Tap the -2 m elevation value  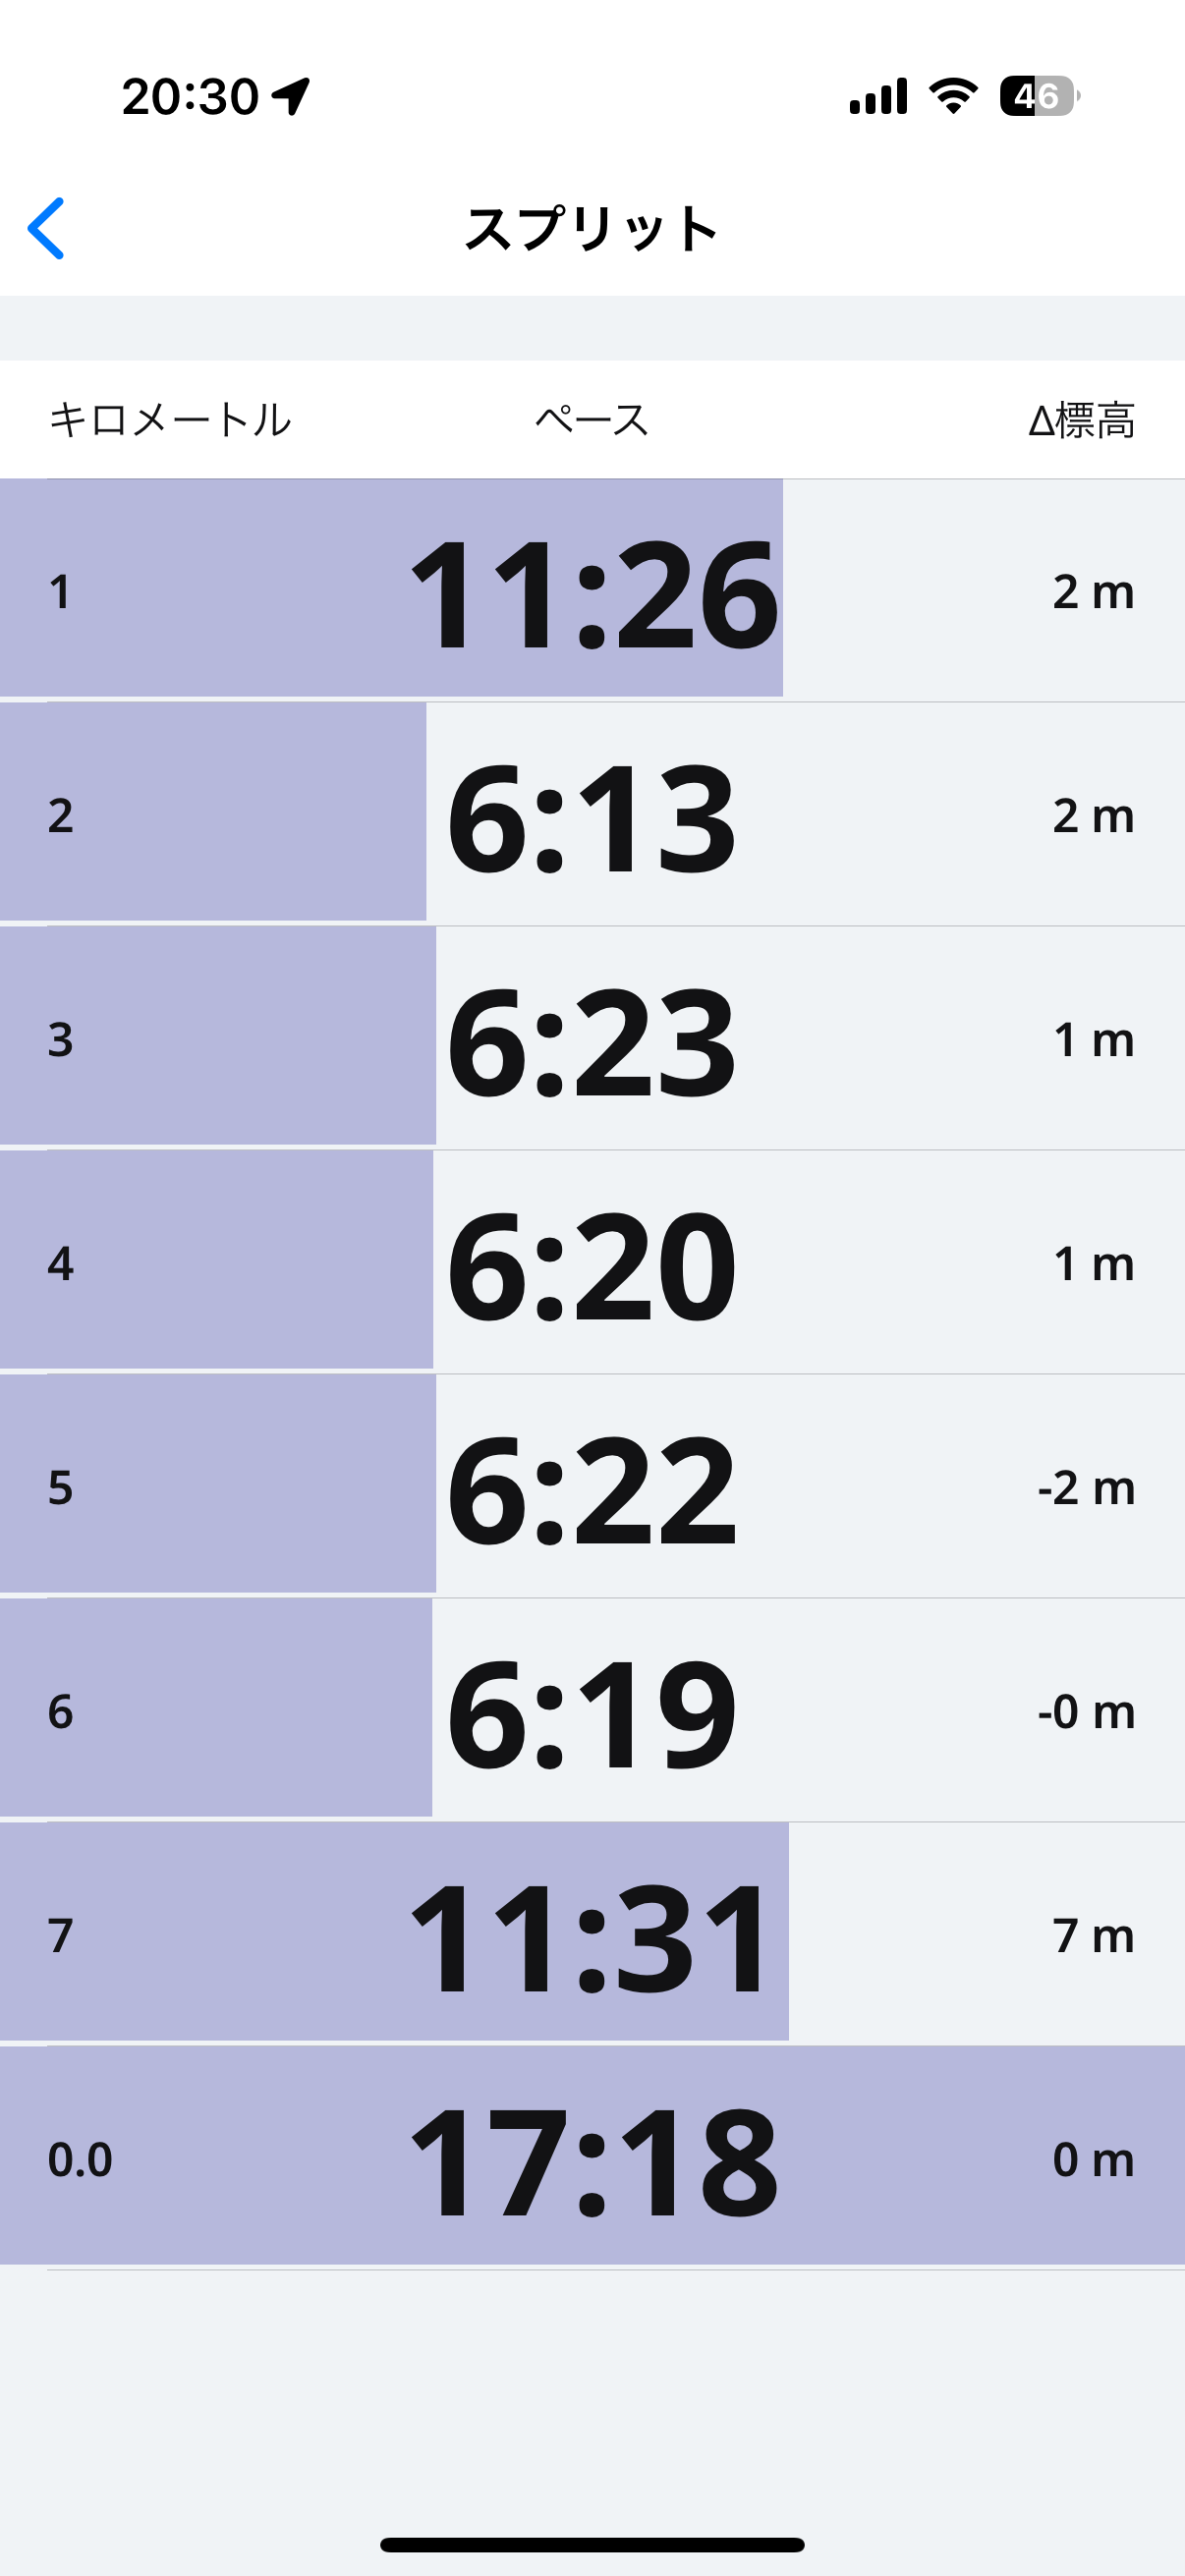coord(1086,1488)
